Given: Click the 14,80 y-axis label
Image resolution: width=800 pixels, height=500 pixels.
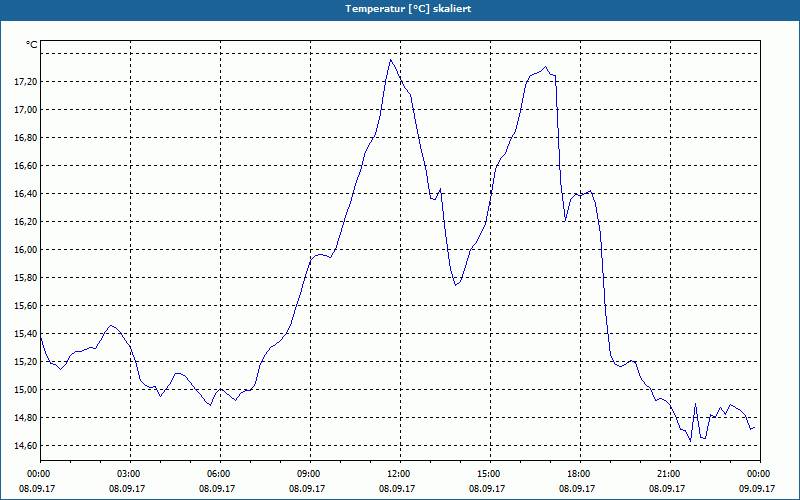Looking at the screenshot, I should tap(28, 418).
